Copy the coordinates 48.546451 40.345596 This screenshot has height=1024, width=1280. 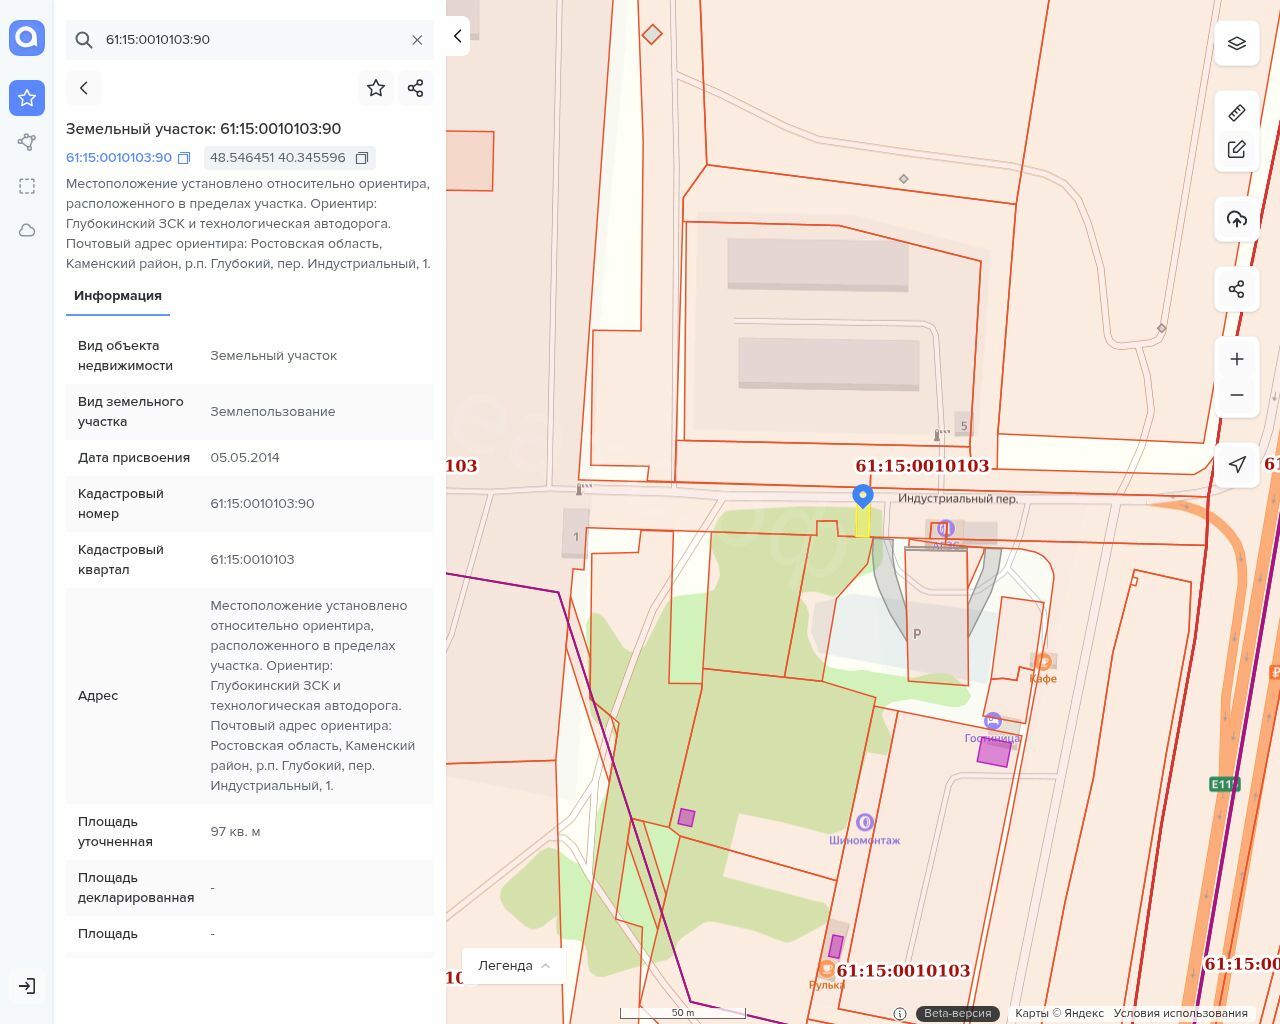362,158
